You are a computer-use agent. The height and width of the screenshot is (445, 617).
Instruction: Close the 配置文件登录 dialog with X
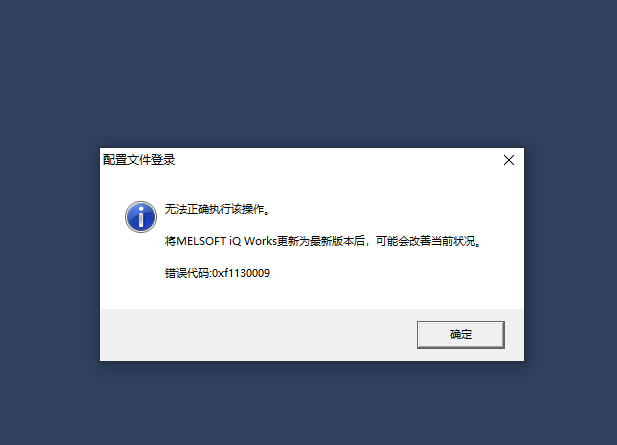click(x=509, y=160)
